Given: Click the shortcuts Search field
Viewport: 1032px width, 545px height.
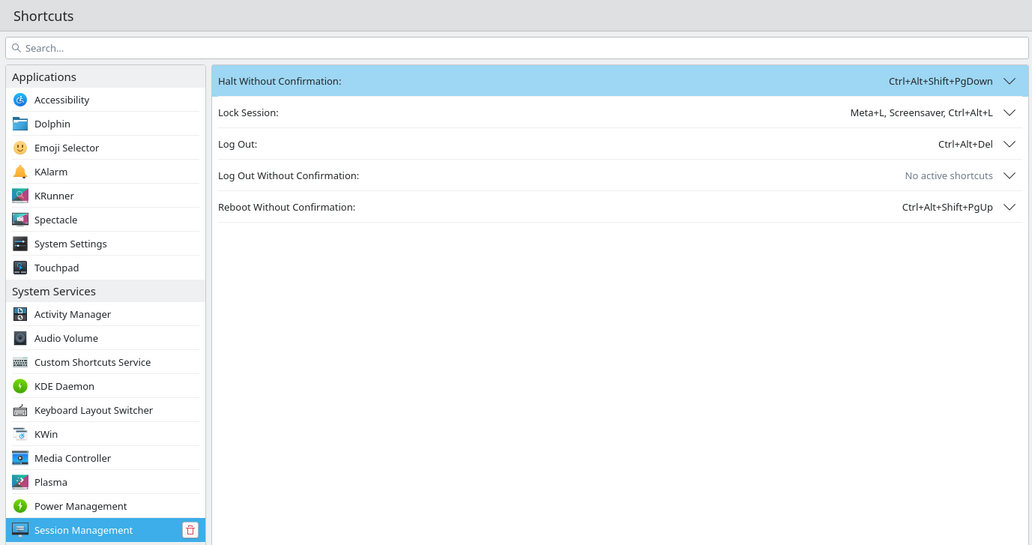Looking at the screenshot, I should tap(517, 48).
